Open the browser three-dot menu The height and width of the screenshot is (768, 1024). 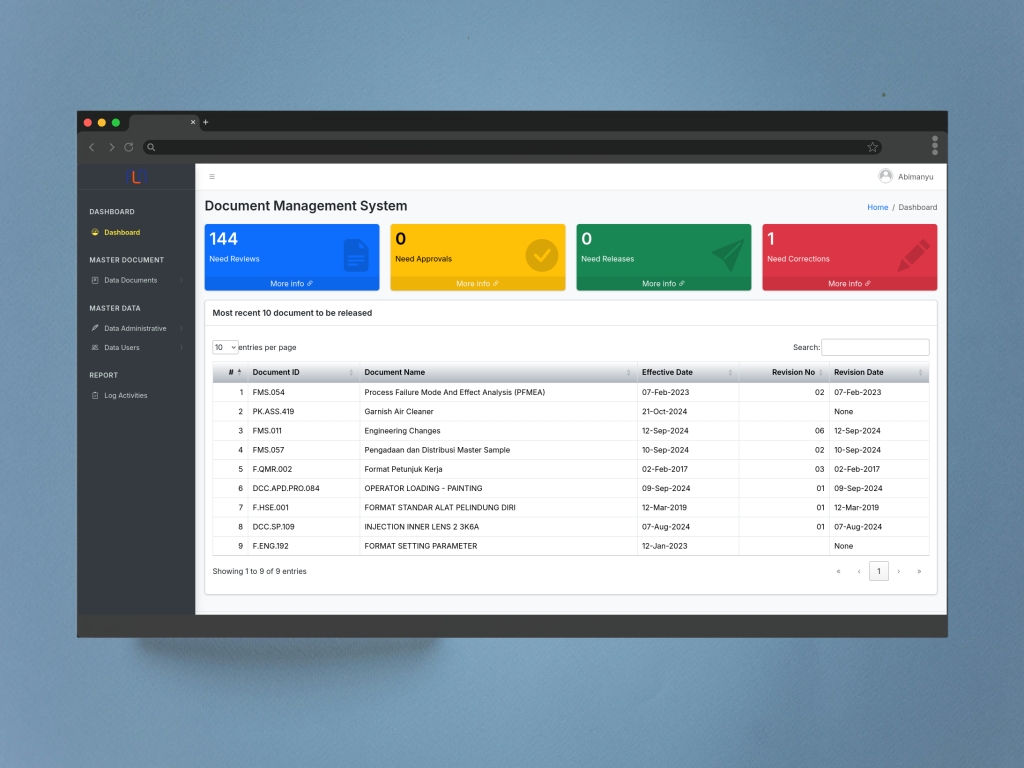935,146
